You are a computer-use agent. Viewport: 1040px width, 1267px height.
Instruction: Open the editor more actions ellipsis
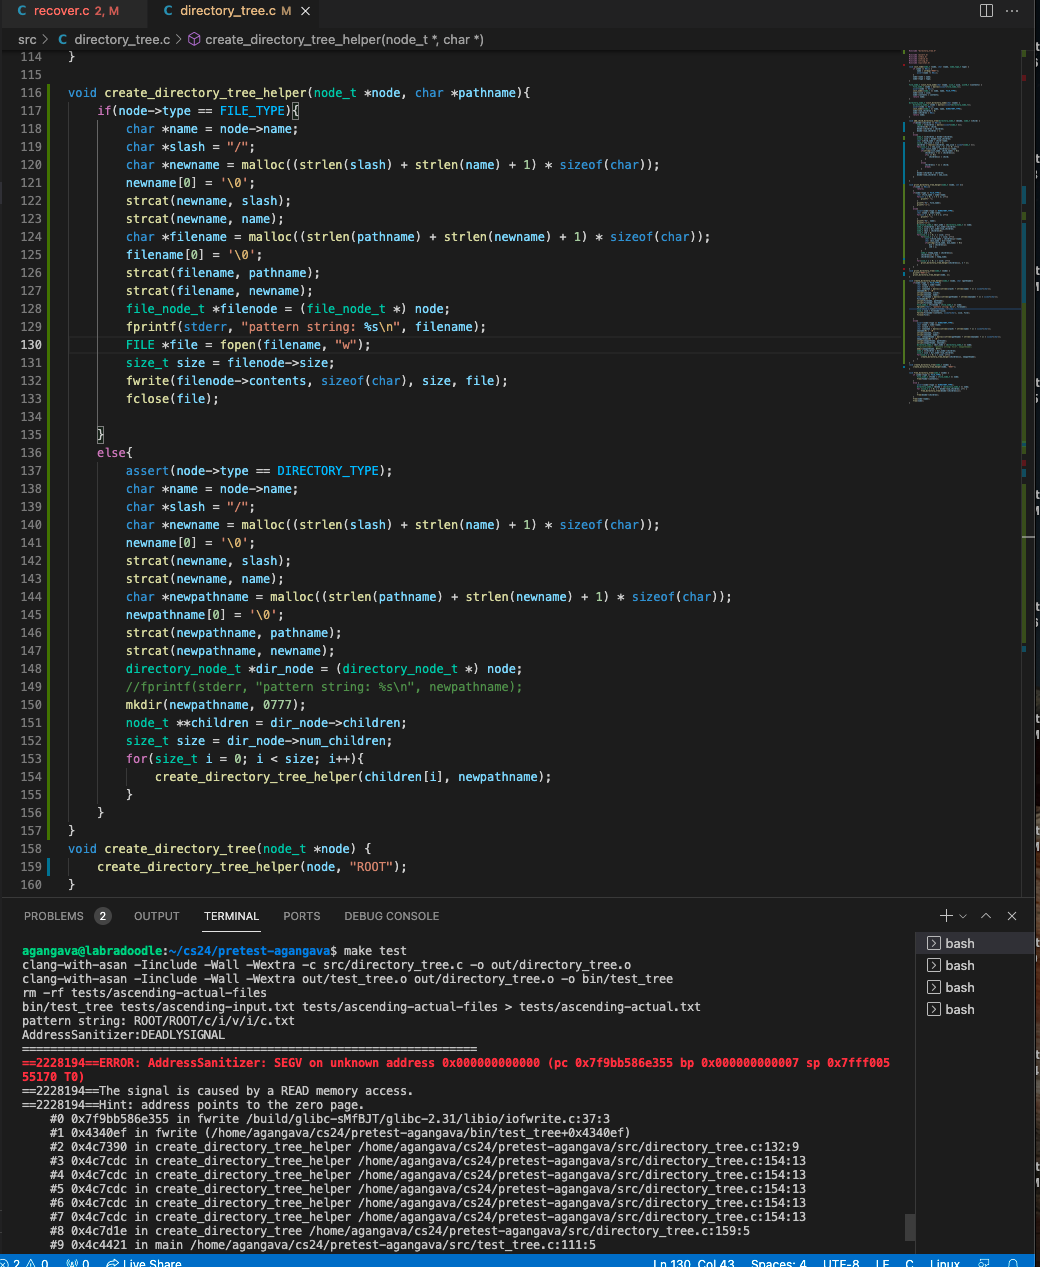click(x=1013, y=11)
